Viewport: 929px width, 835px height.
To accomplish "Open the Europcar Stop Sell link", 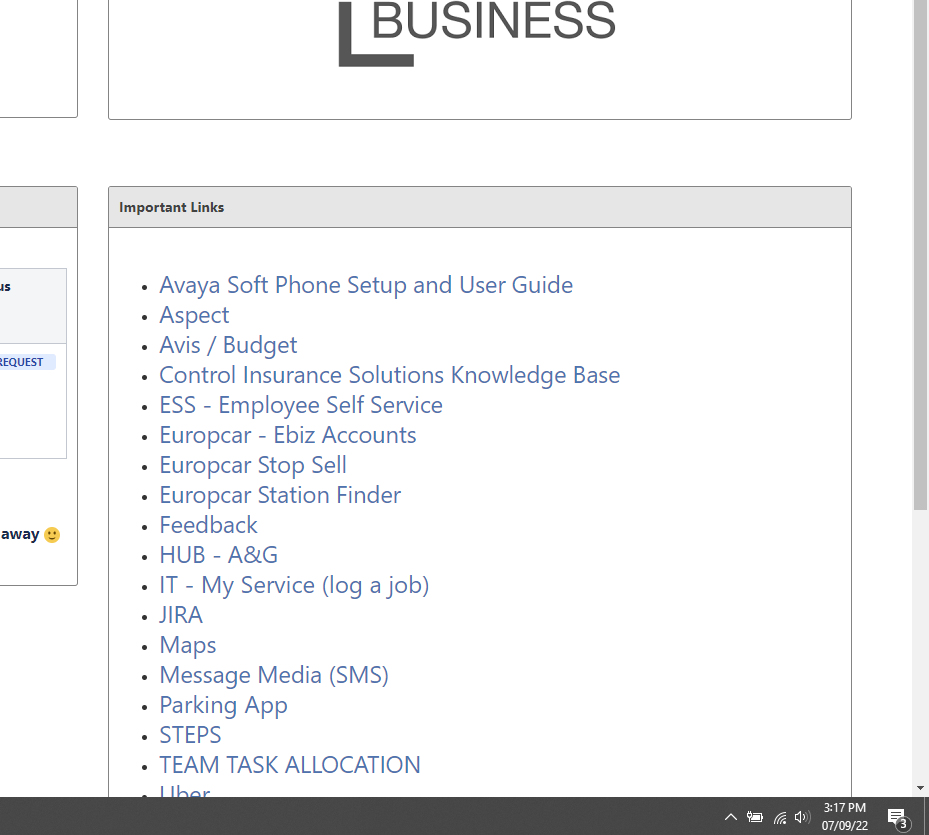I will click(x=253, y=465).
